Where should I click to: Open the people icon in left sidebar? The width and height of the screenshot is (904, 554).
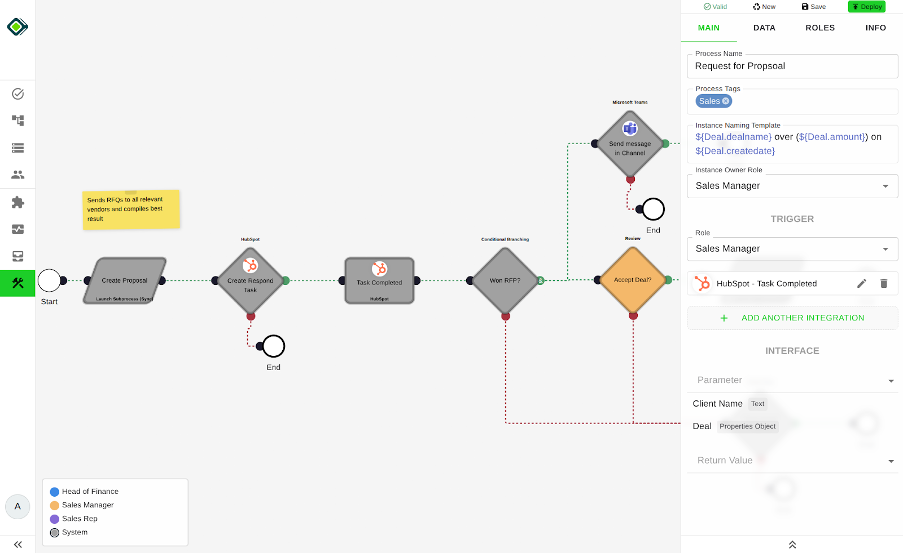point(17,174)
